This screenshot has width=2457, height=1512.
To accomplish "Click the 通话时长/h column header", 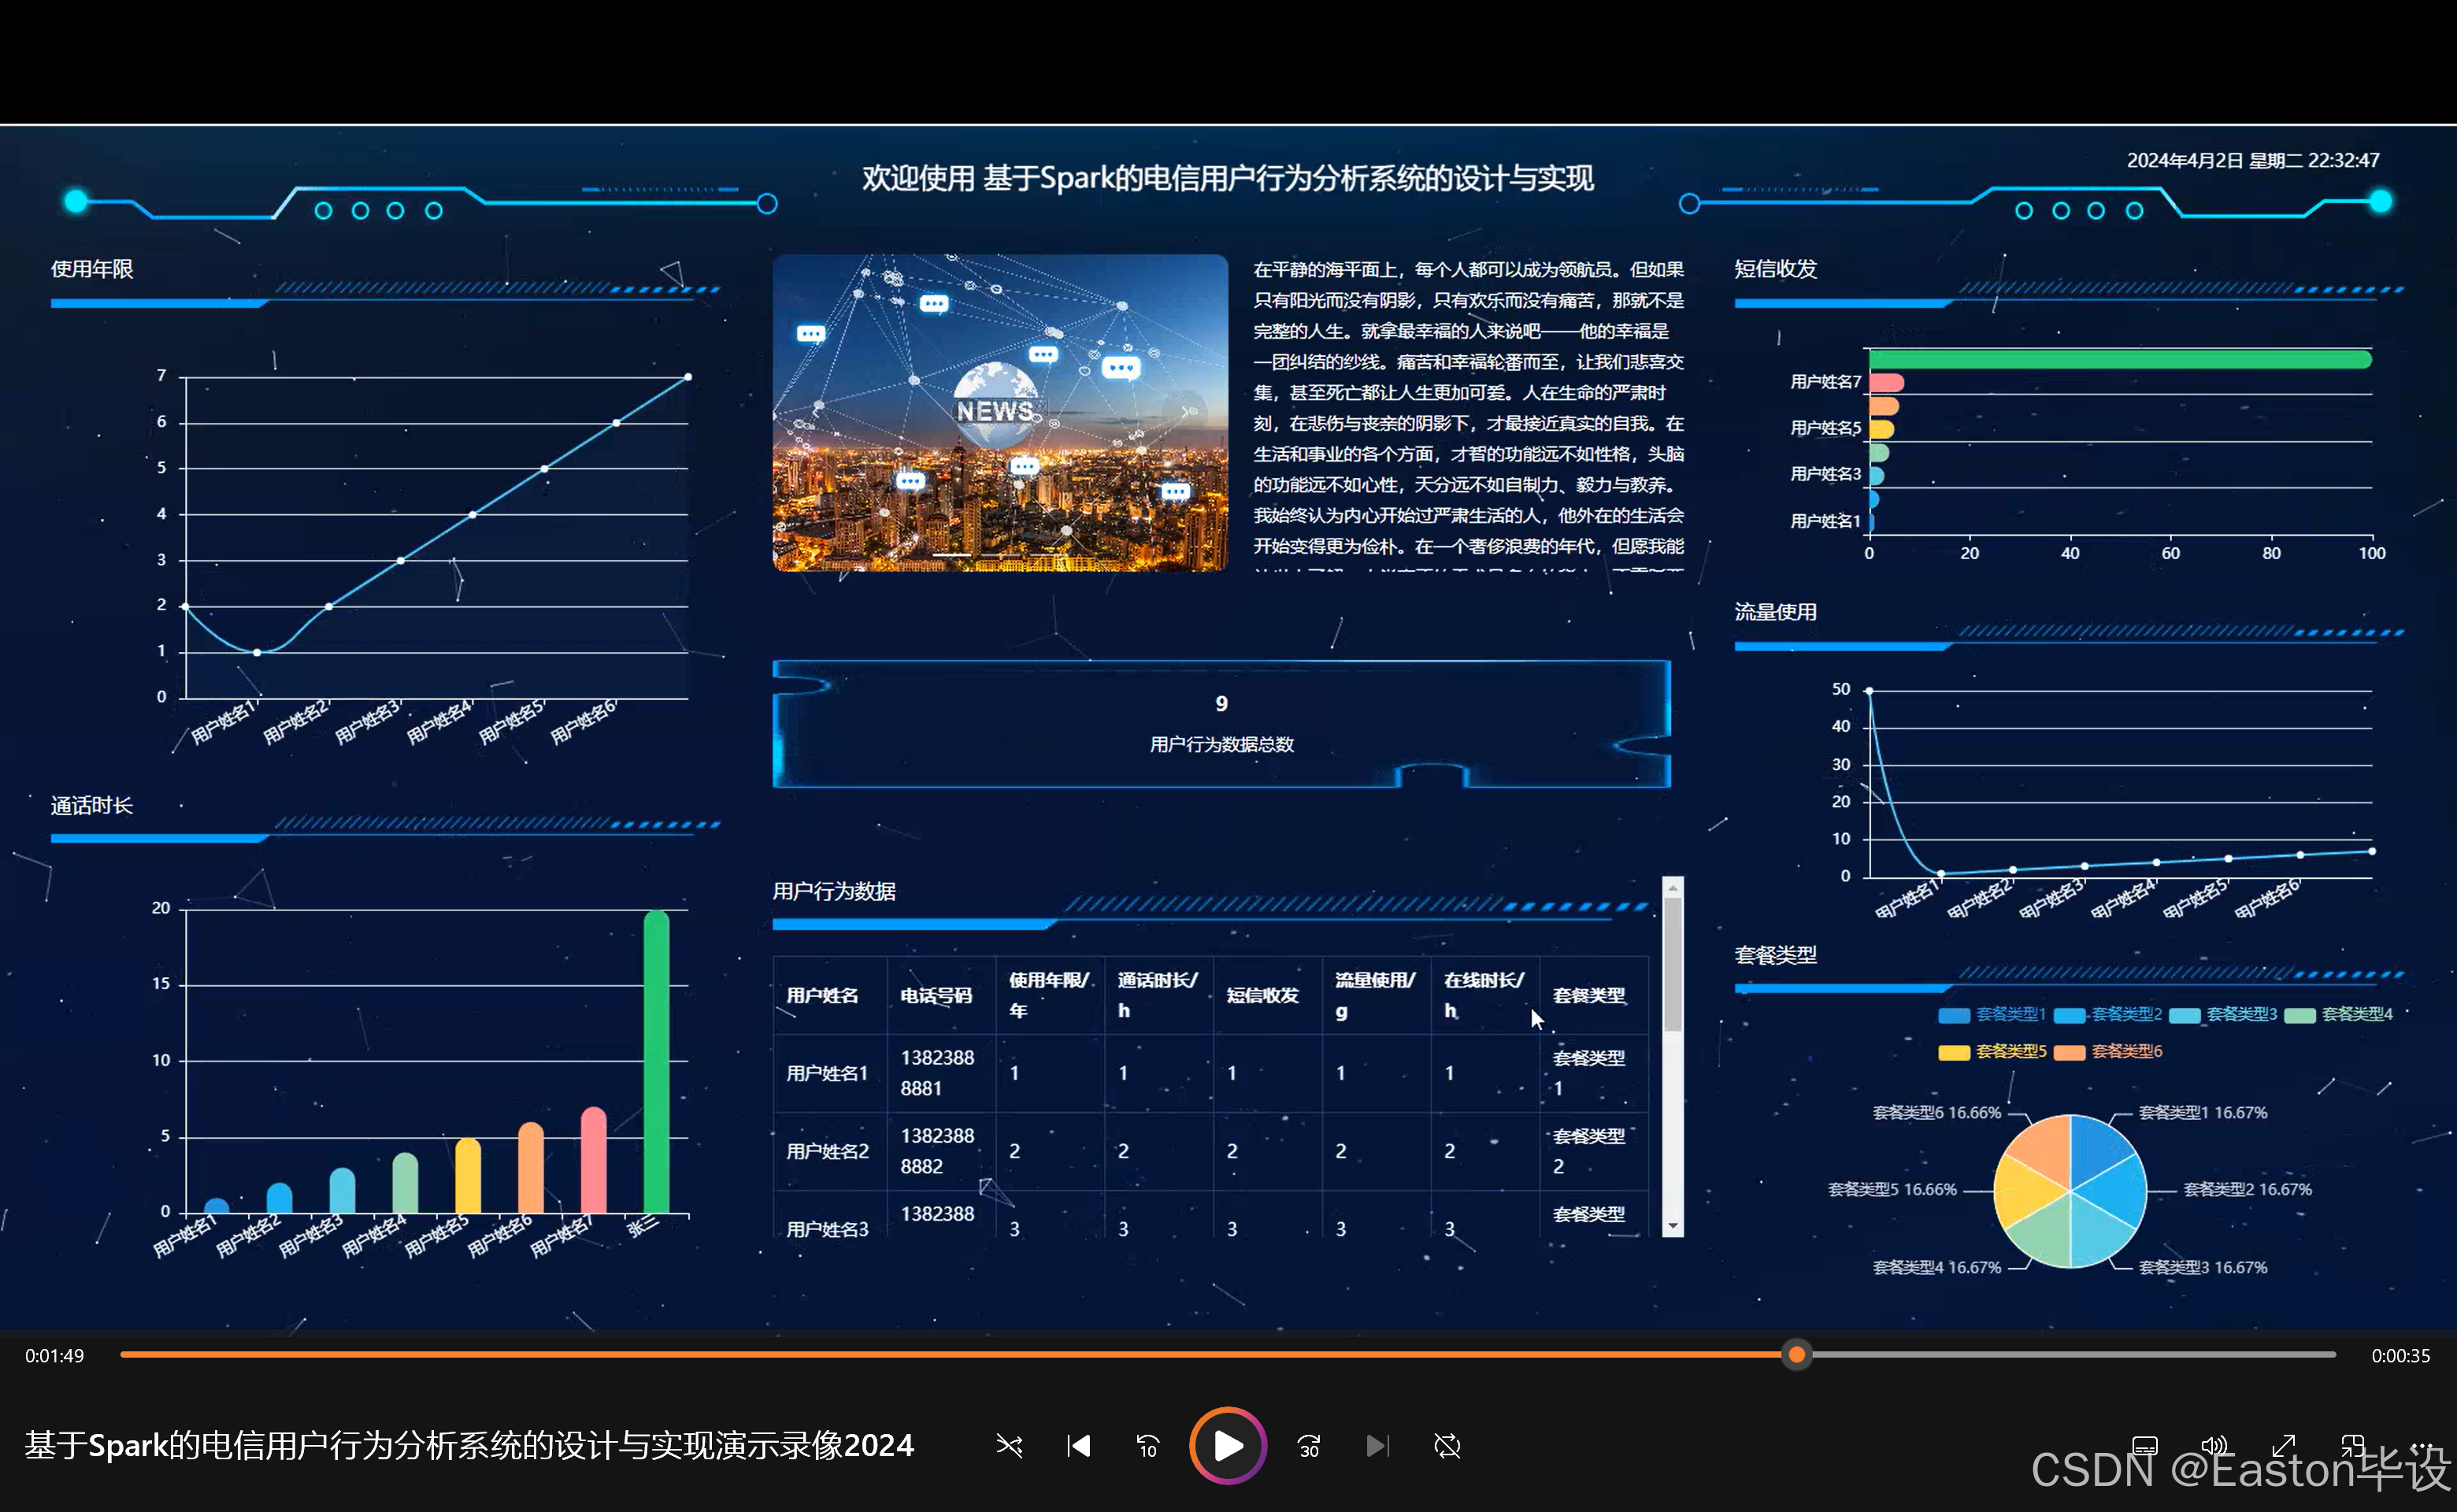I will coord(1158,996).
